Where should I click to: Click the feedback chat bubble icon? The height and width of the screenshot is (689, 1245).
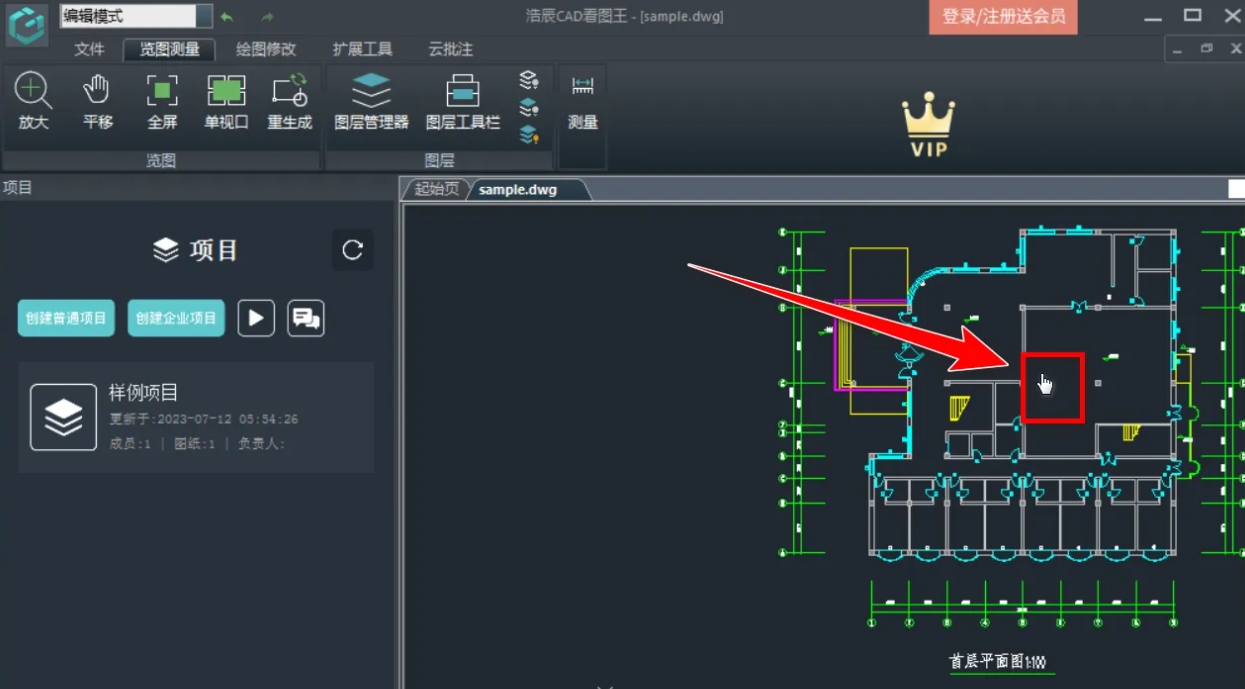click(x=305, y=317)
